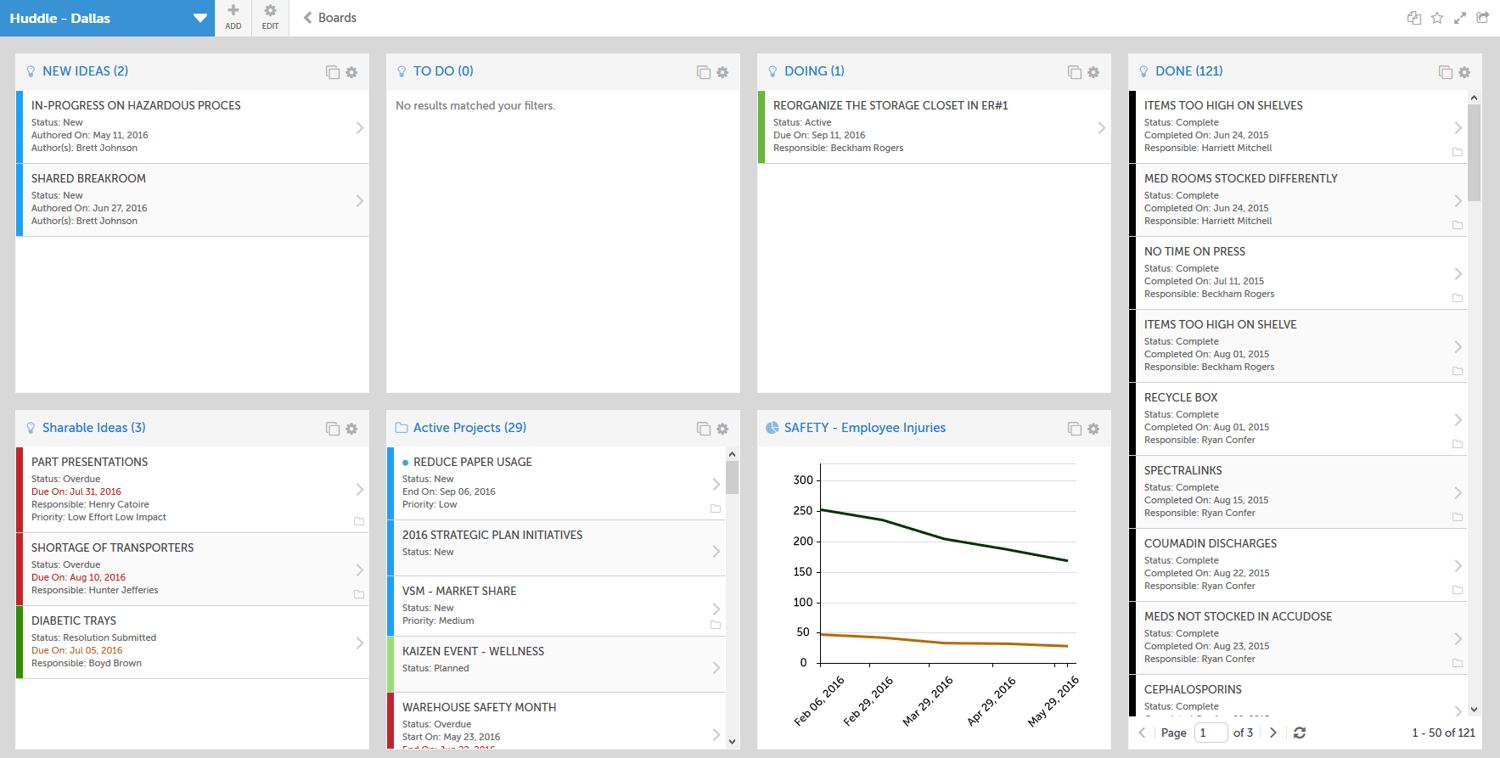The height and width of the screenshot is (758, 1500).
Task: Open the settings gear on the DONE panel
Action: (1464, 72)
